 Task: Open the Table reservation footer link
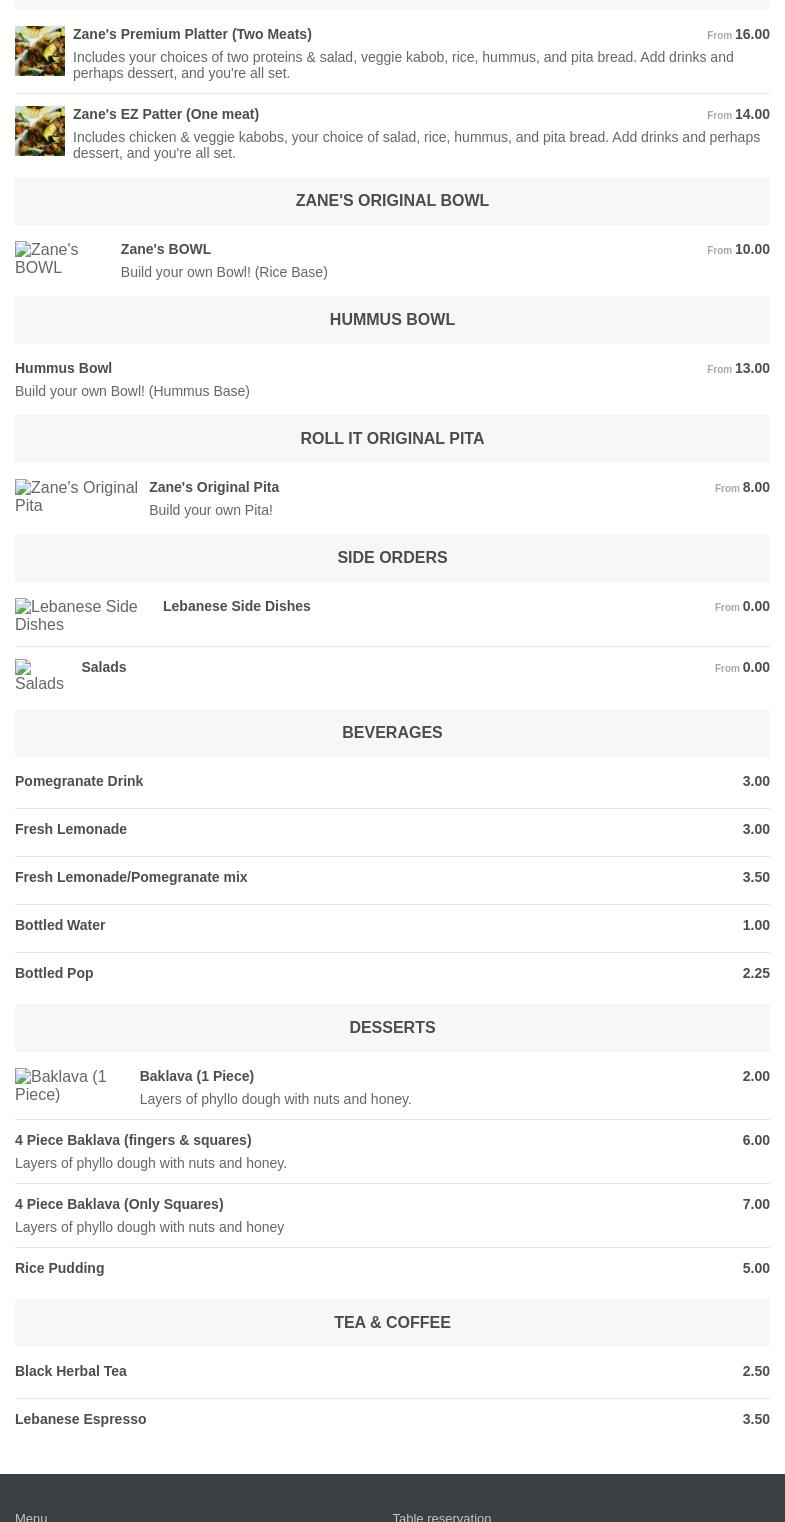click(x=441, y=1515)
